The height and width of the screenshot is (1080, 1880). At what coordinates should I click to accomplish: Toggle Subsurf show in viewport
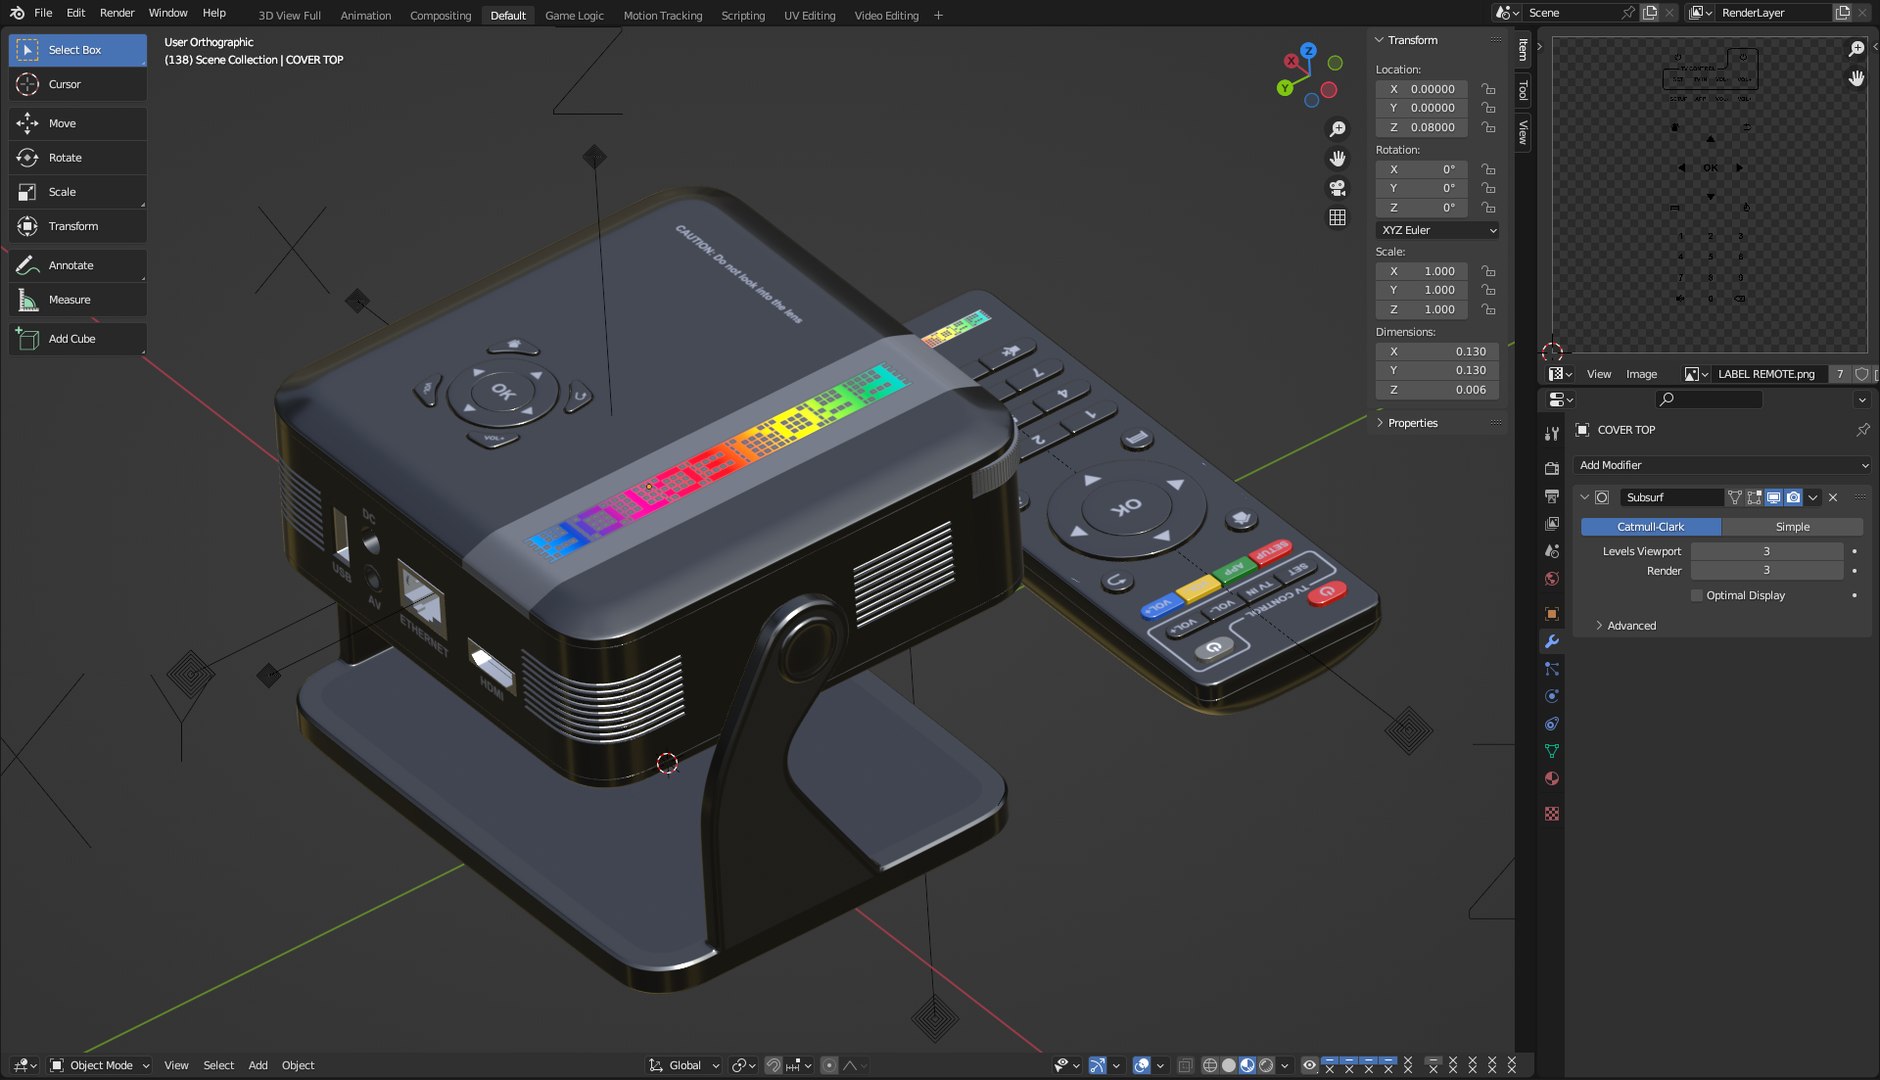tap(1773, 497)
